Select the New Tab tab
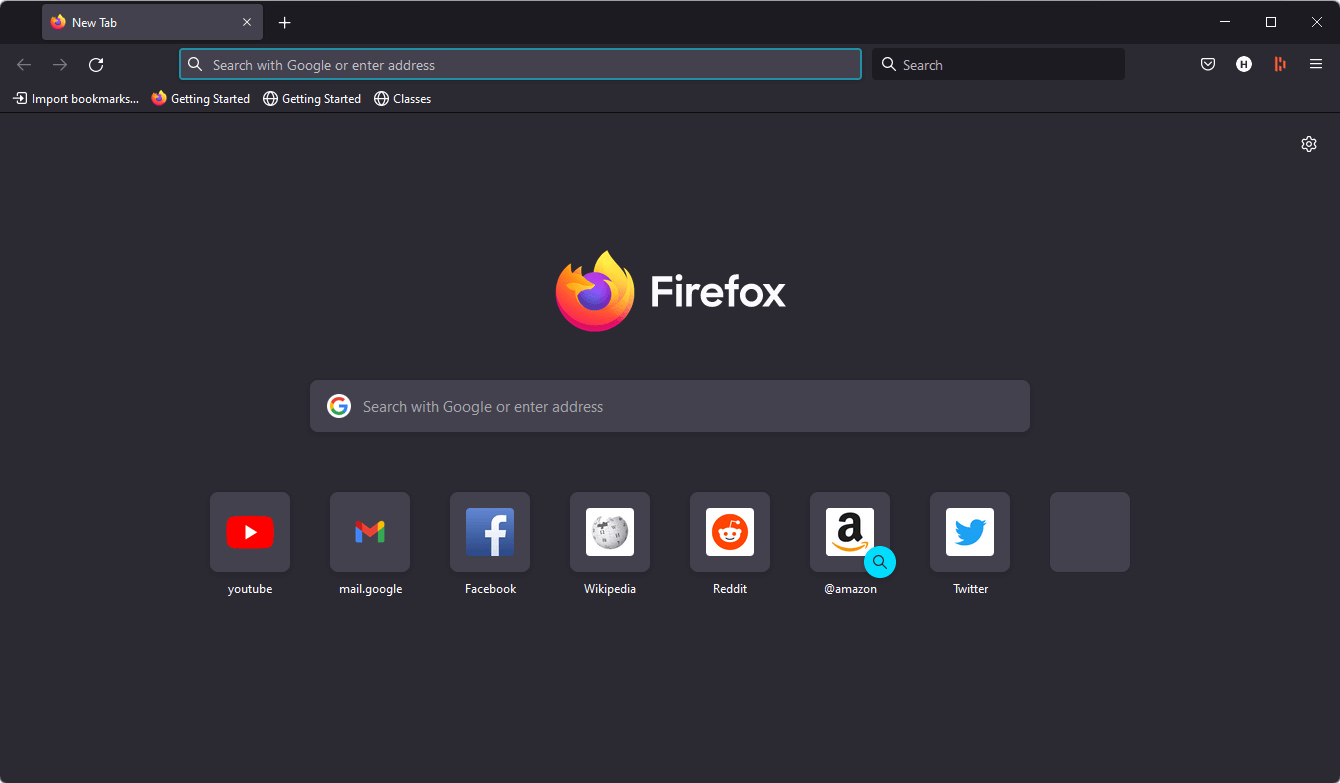The image size is (1340, 783). tap(152, 22)
